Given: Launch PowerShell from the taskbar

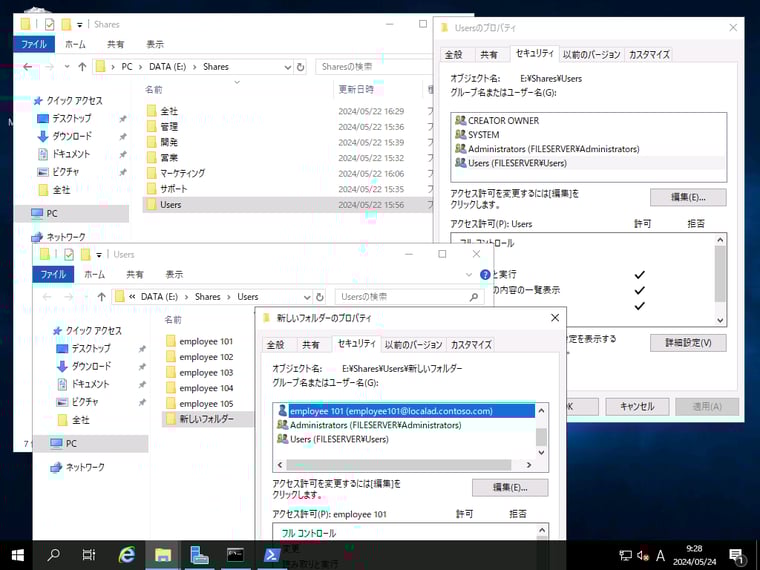Looking at the screenshot, I should [271, 555].
